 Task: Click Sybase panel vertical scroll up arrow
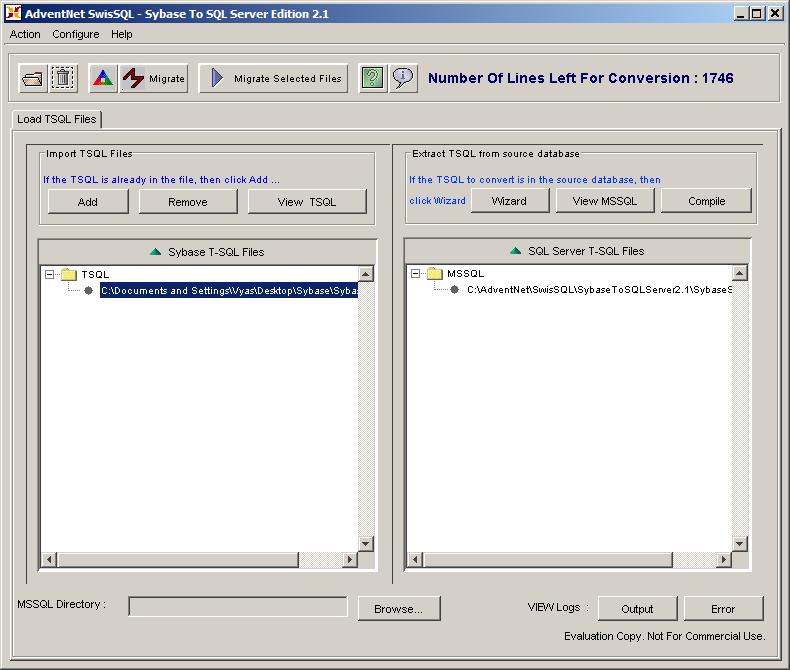point(366,274)
